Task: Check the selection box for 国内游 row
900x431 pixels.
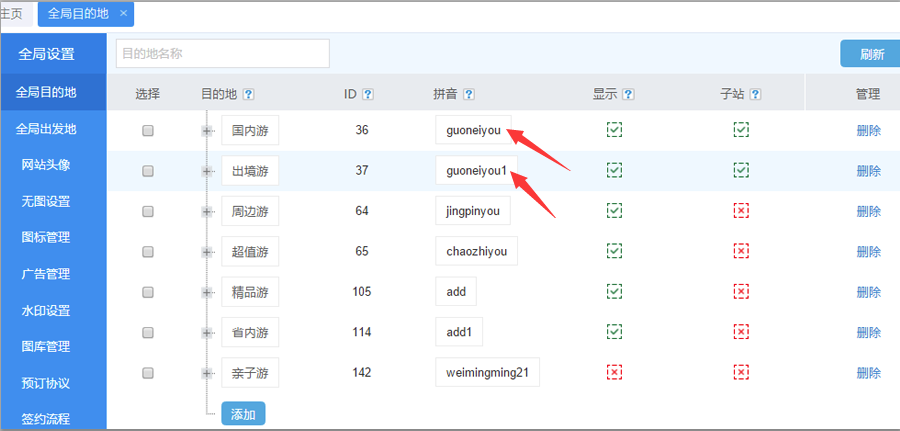Action: coord(148,131)
